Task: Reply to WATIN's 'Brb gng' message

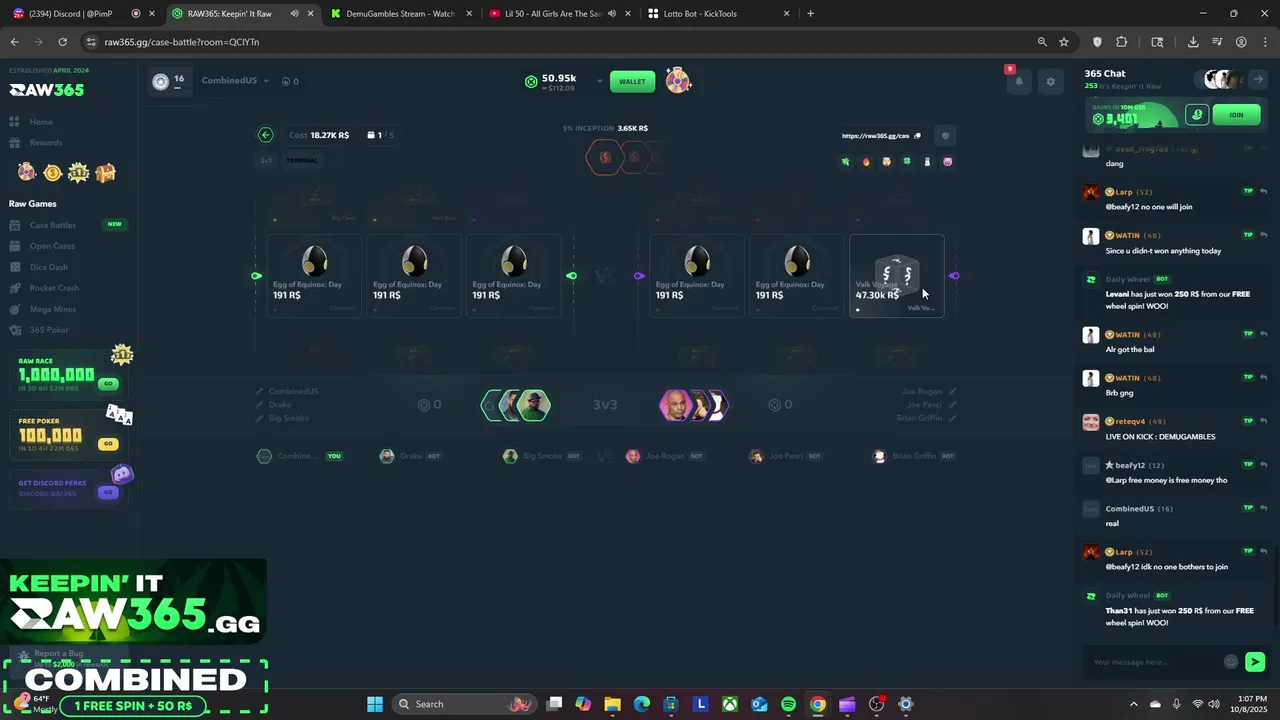Action: click(1264, 378)
